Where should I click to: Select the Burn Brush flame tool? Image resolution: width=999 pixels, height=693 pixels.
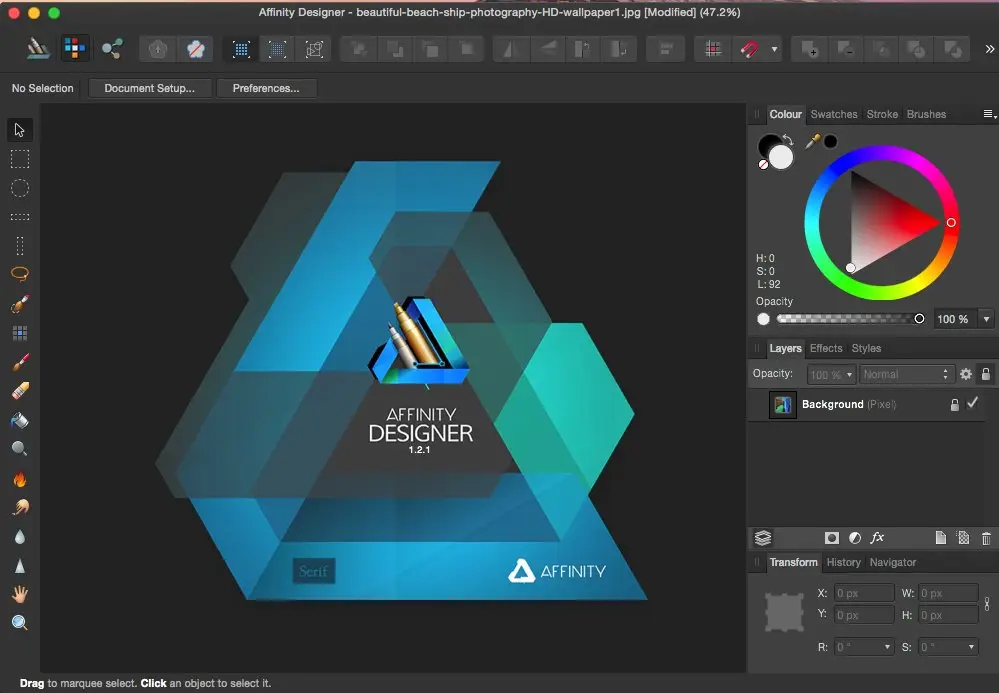pos(20,478)
